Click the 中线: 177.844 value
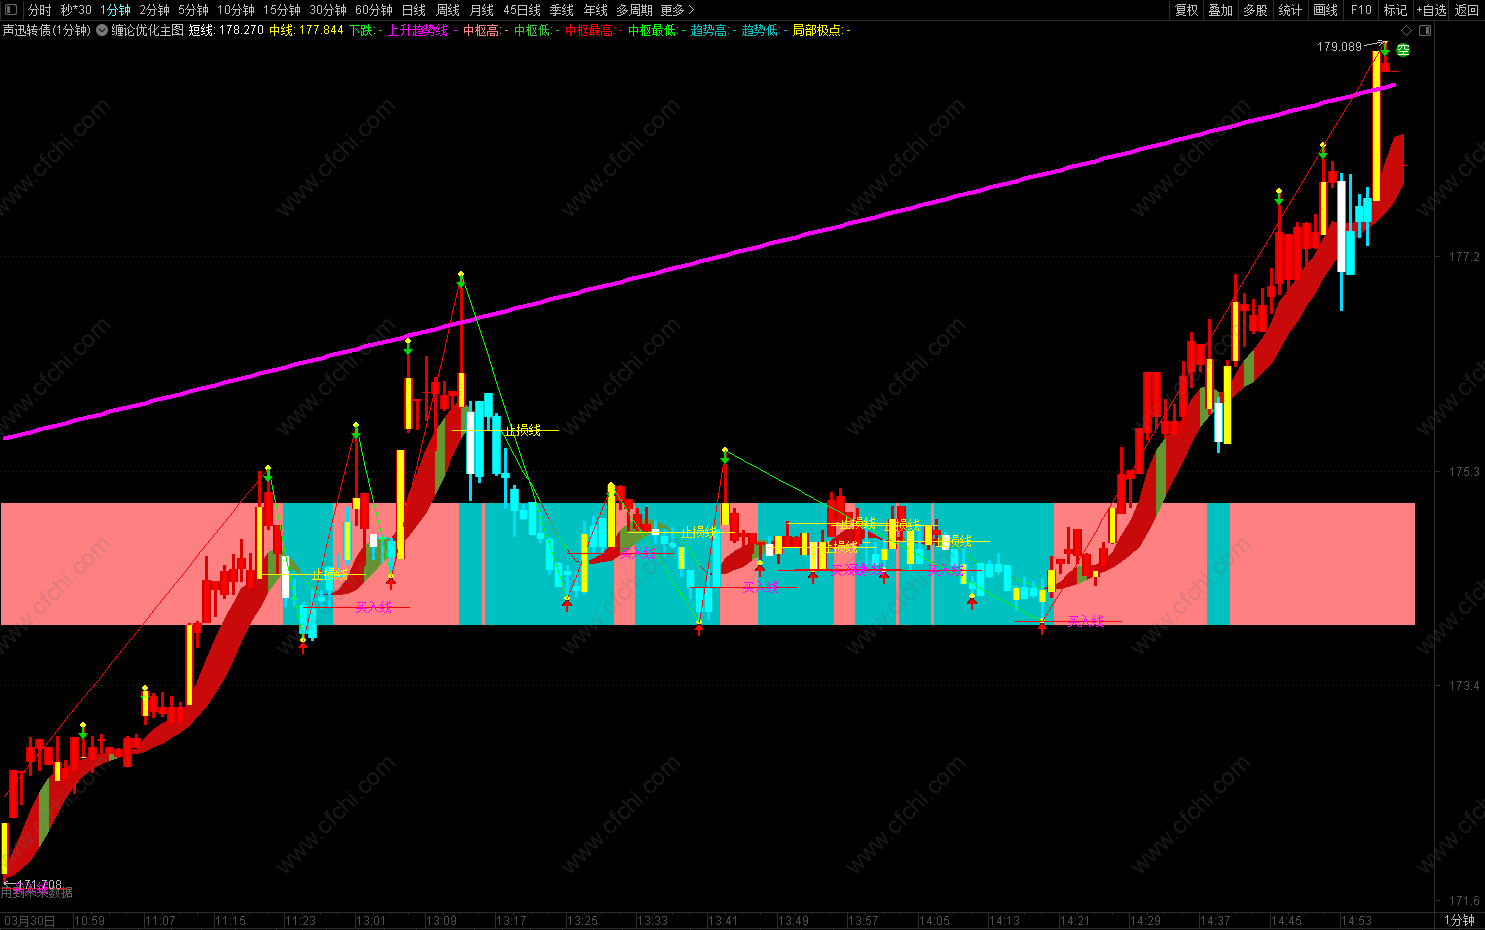Image resolution: width=1485 pixels, height=930 pixels. 306,30
